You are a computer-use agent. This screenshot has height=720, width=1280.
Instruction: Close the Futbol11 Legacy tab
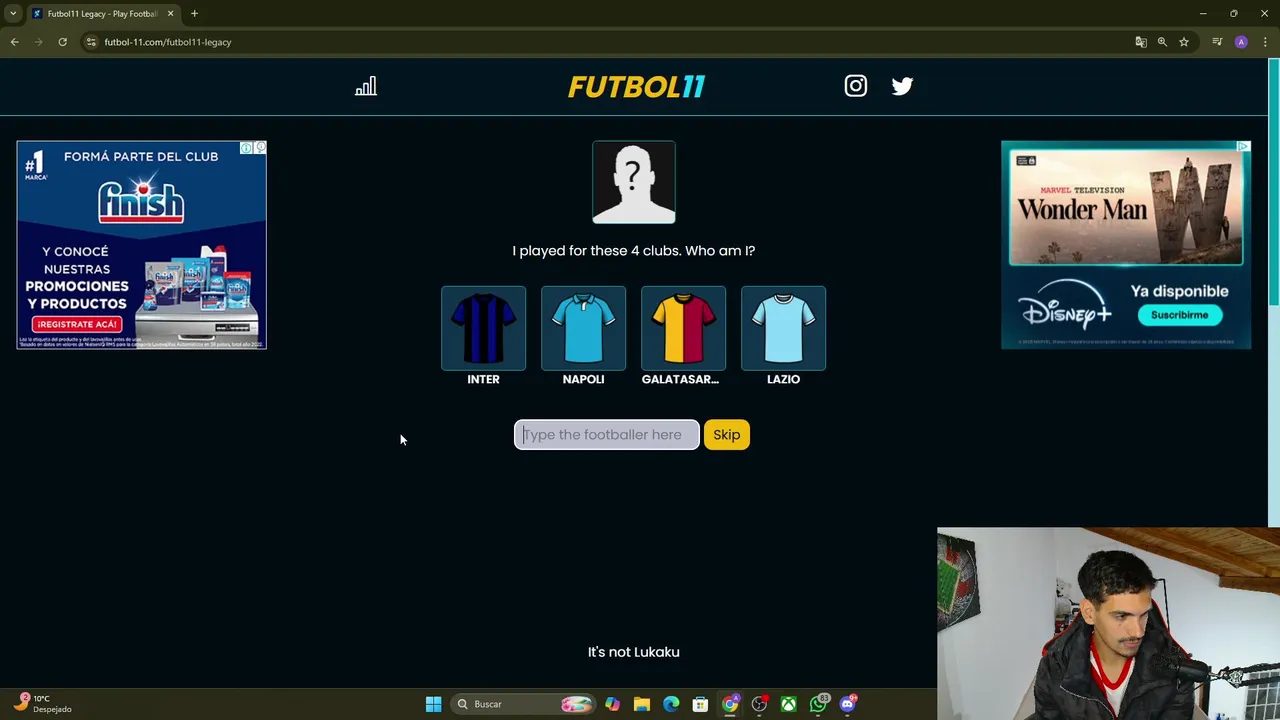[170, 14]
